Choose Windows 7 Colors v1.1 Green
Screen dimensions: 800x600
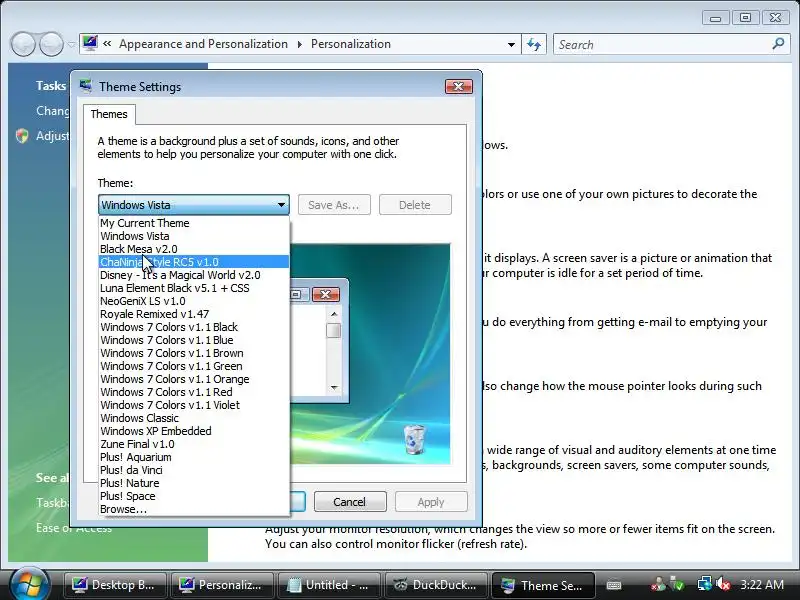point(194,366)
